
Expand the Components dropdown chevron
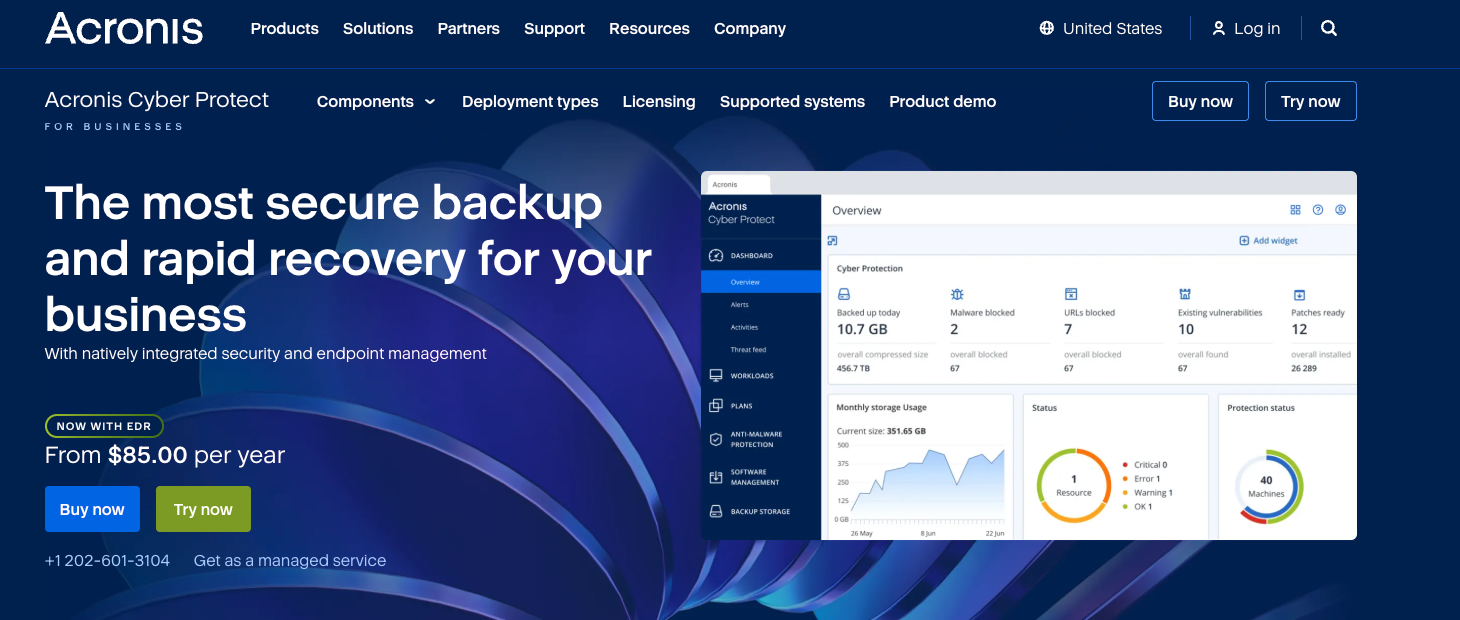point(430,102)
